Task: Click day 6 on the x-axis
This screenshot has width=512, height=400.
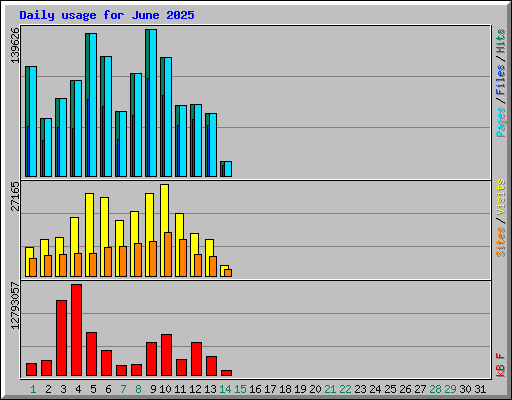Action: [108, 389]
